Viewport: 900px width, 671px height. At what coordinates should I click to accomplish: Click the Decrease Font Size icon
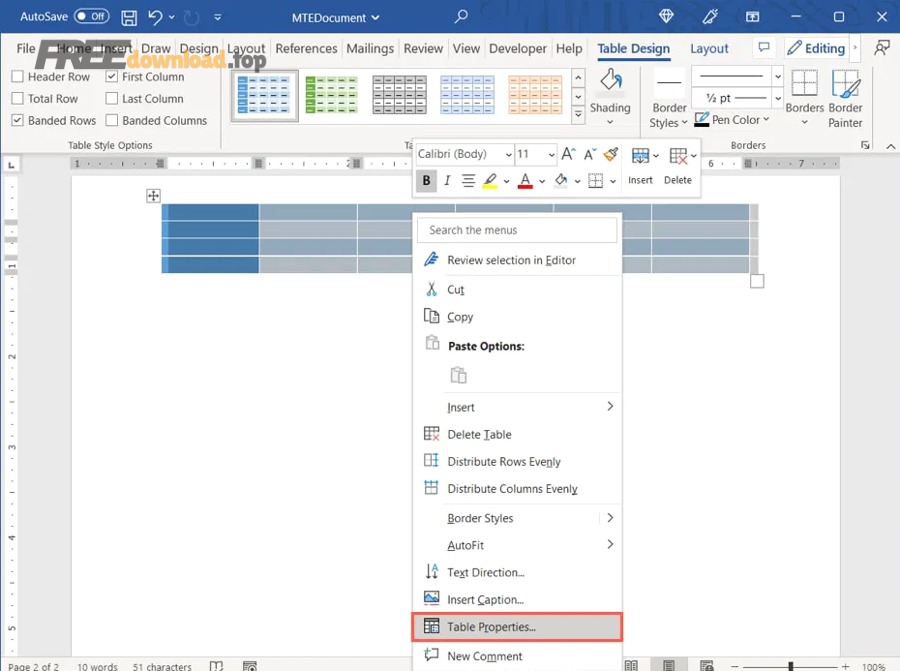coord(590,154)
